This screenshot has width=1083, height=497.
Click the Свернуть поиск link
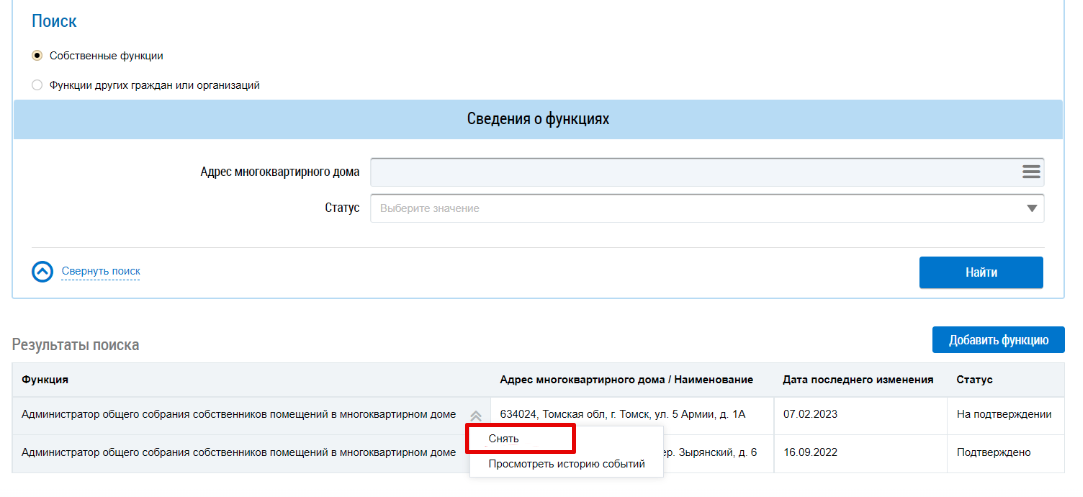coord(100,271)
